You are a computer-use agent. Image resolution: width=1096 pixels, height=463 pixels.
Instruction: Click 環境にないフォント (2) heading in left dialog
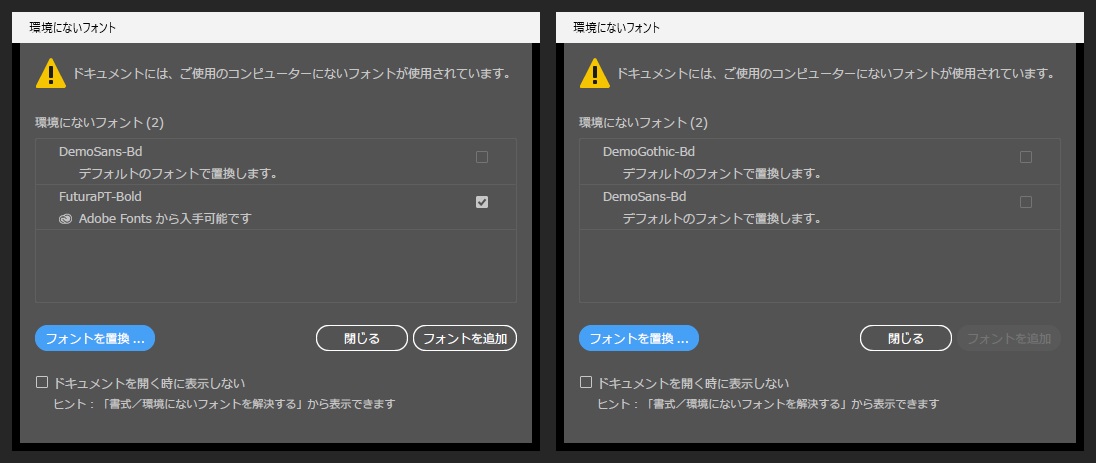(99, 123)
